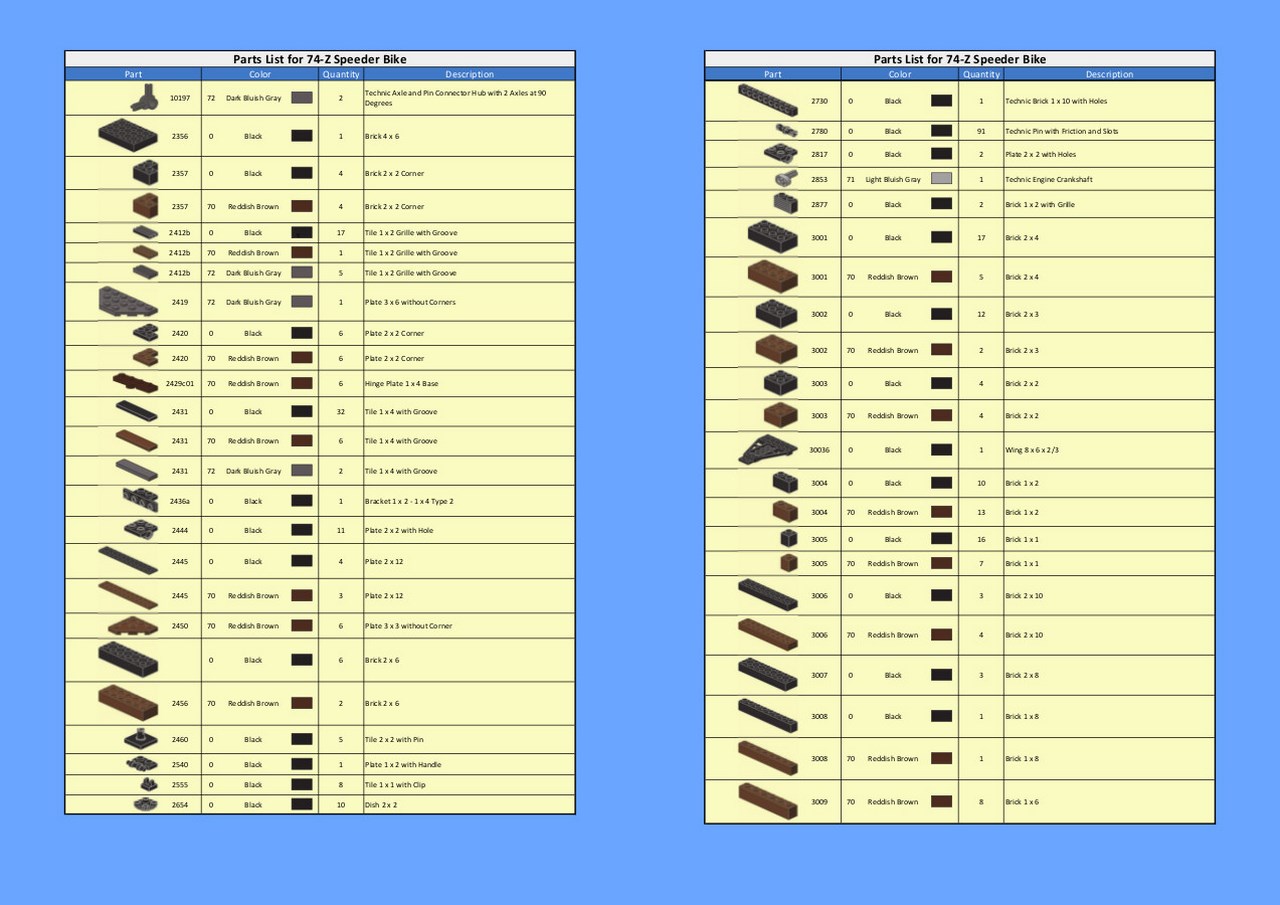The width and height of the screenshot is (1280, 905).
Task: Select the Technic Pin with Friction image
Action: point(786,130)
